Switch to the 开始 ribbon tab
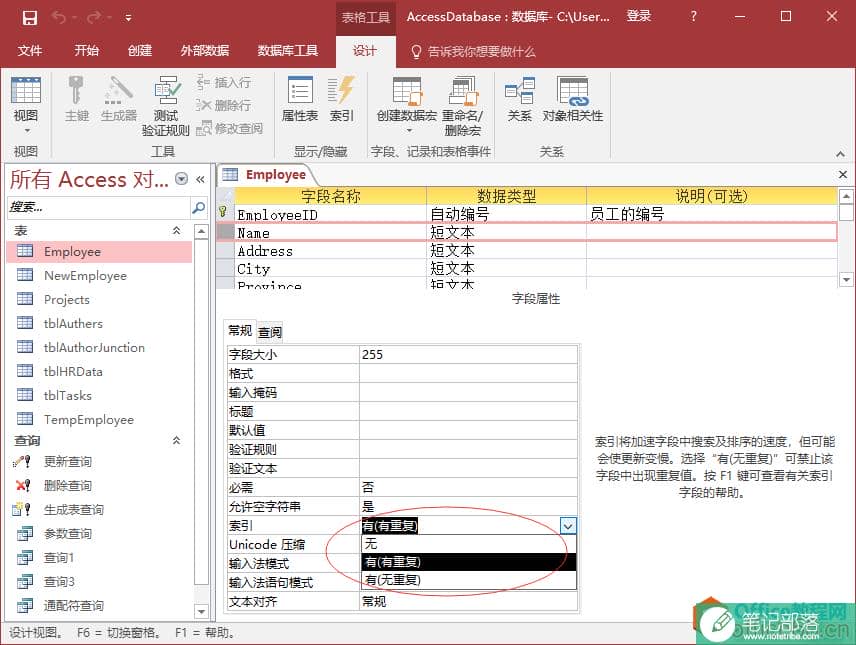856x645 pixels. pyautogui.click(x=87, y=51)
